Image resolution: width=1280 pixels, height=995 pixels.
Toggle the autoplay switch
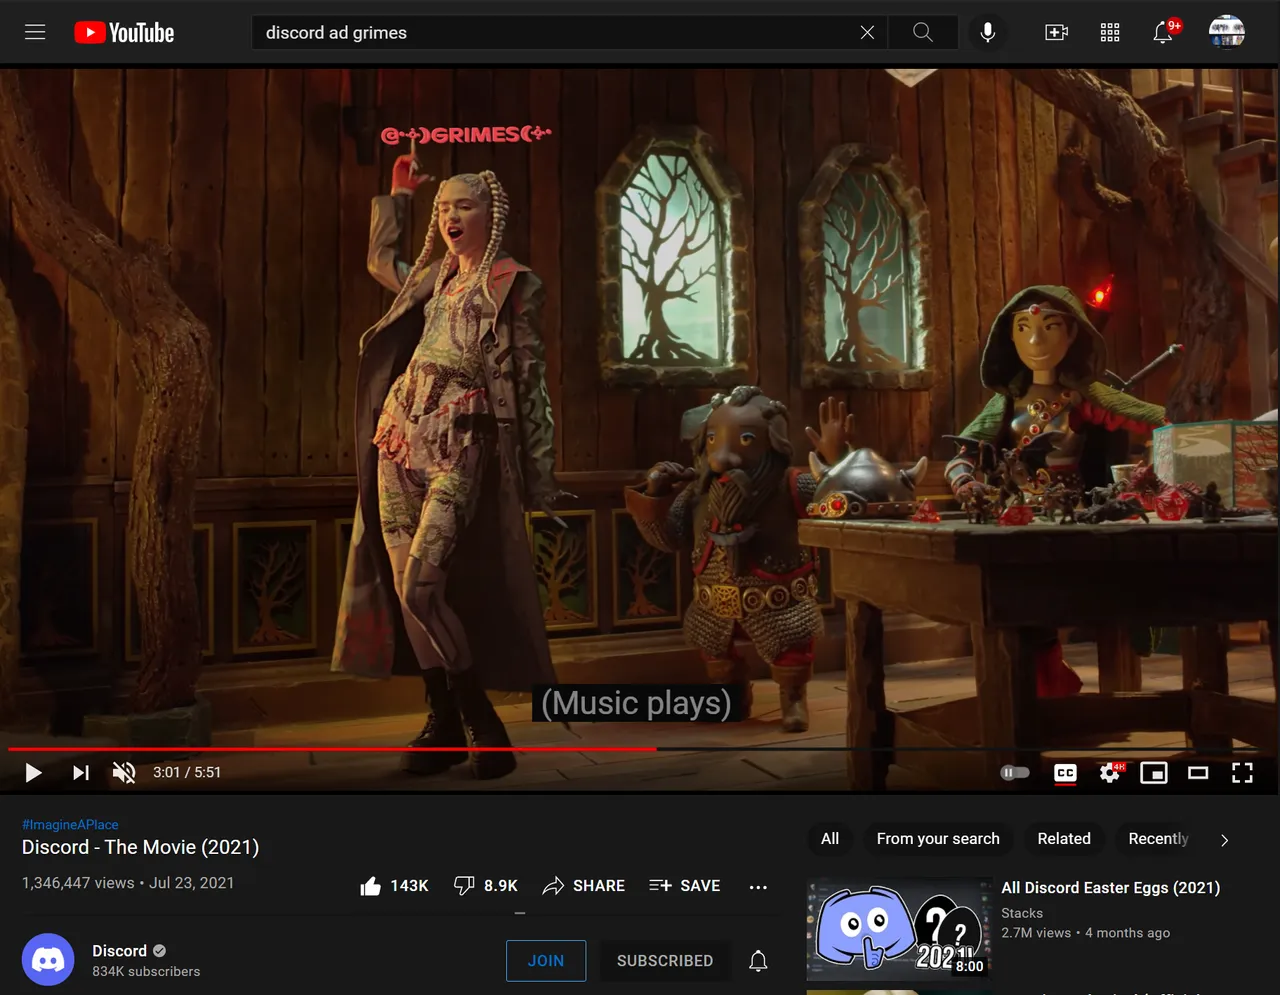1015,772
